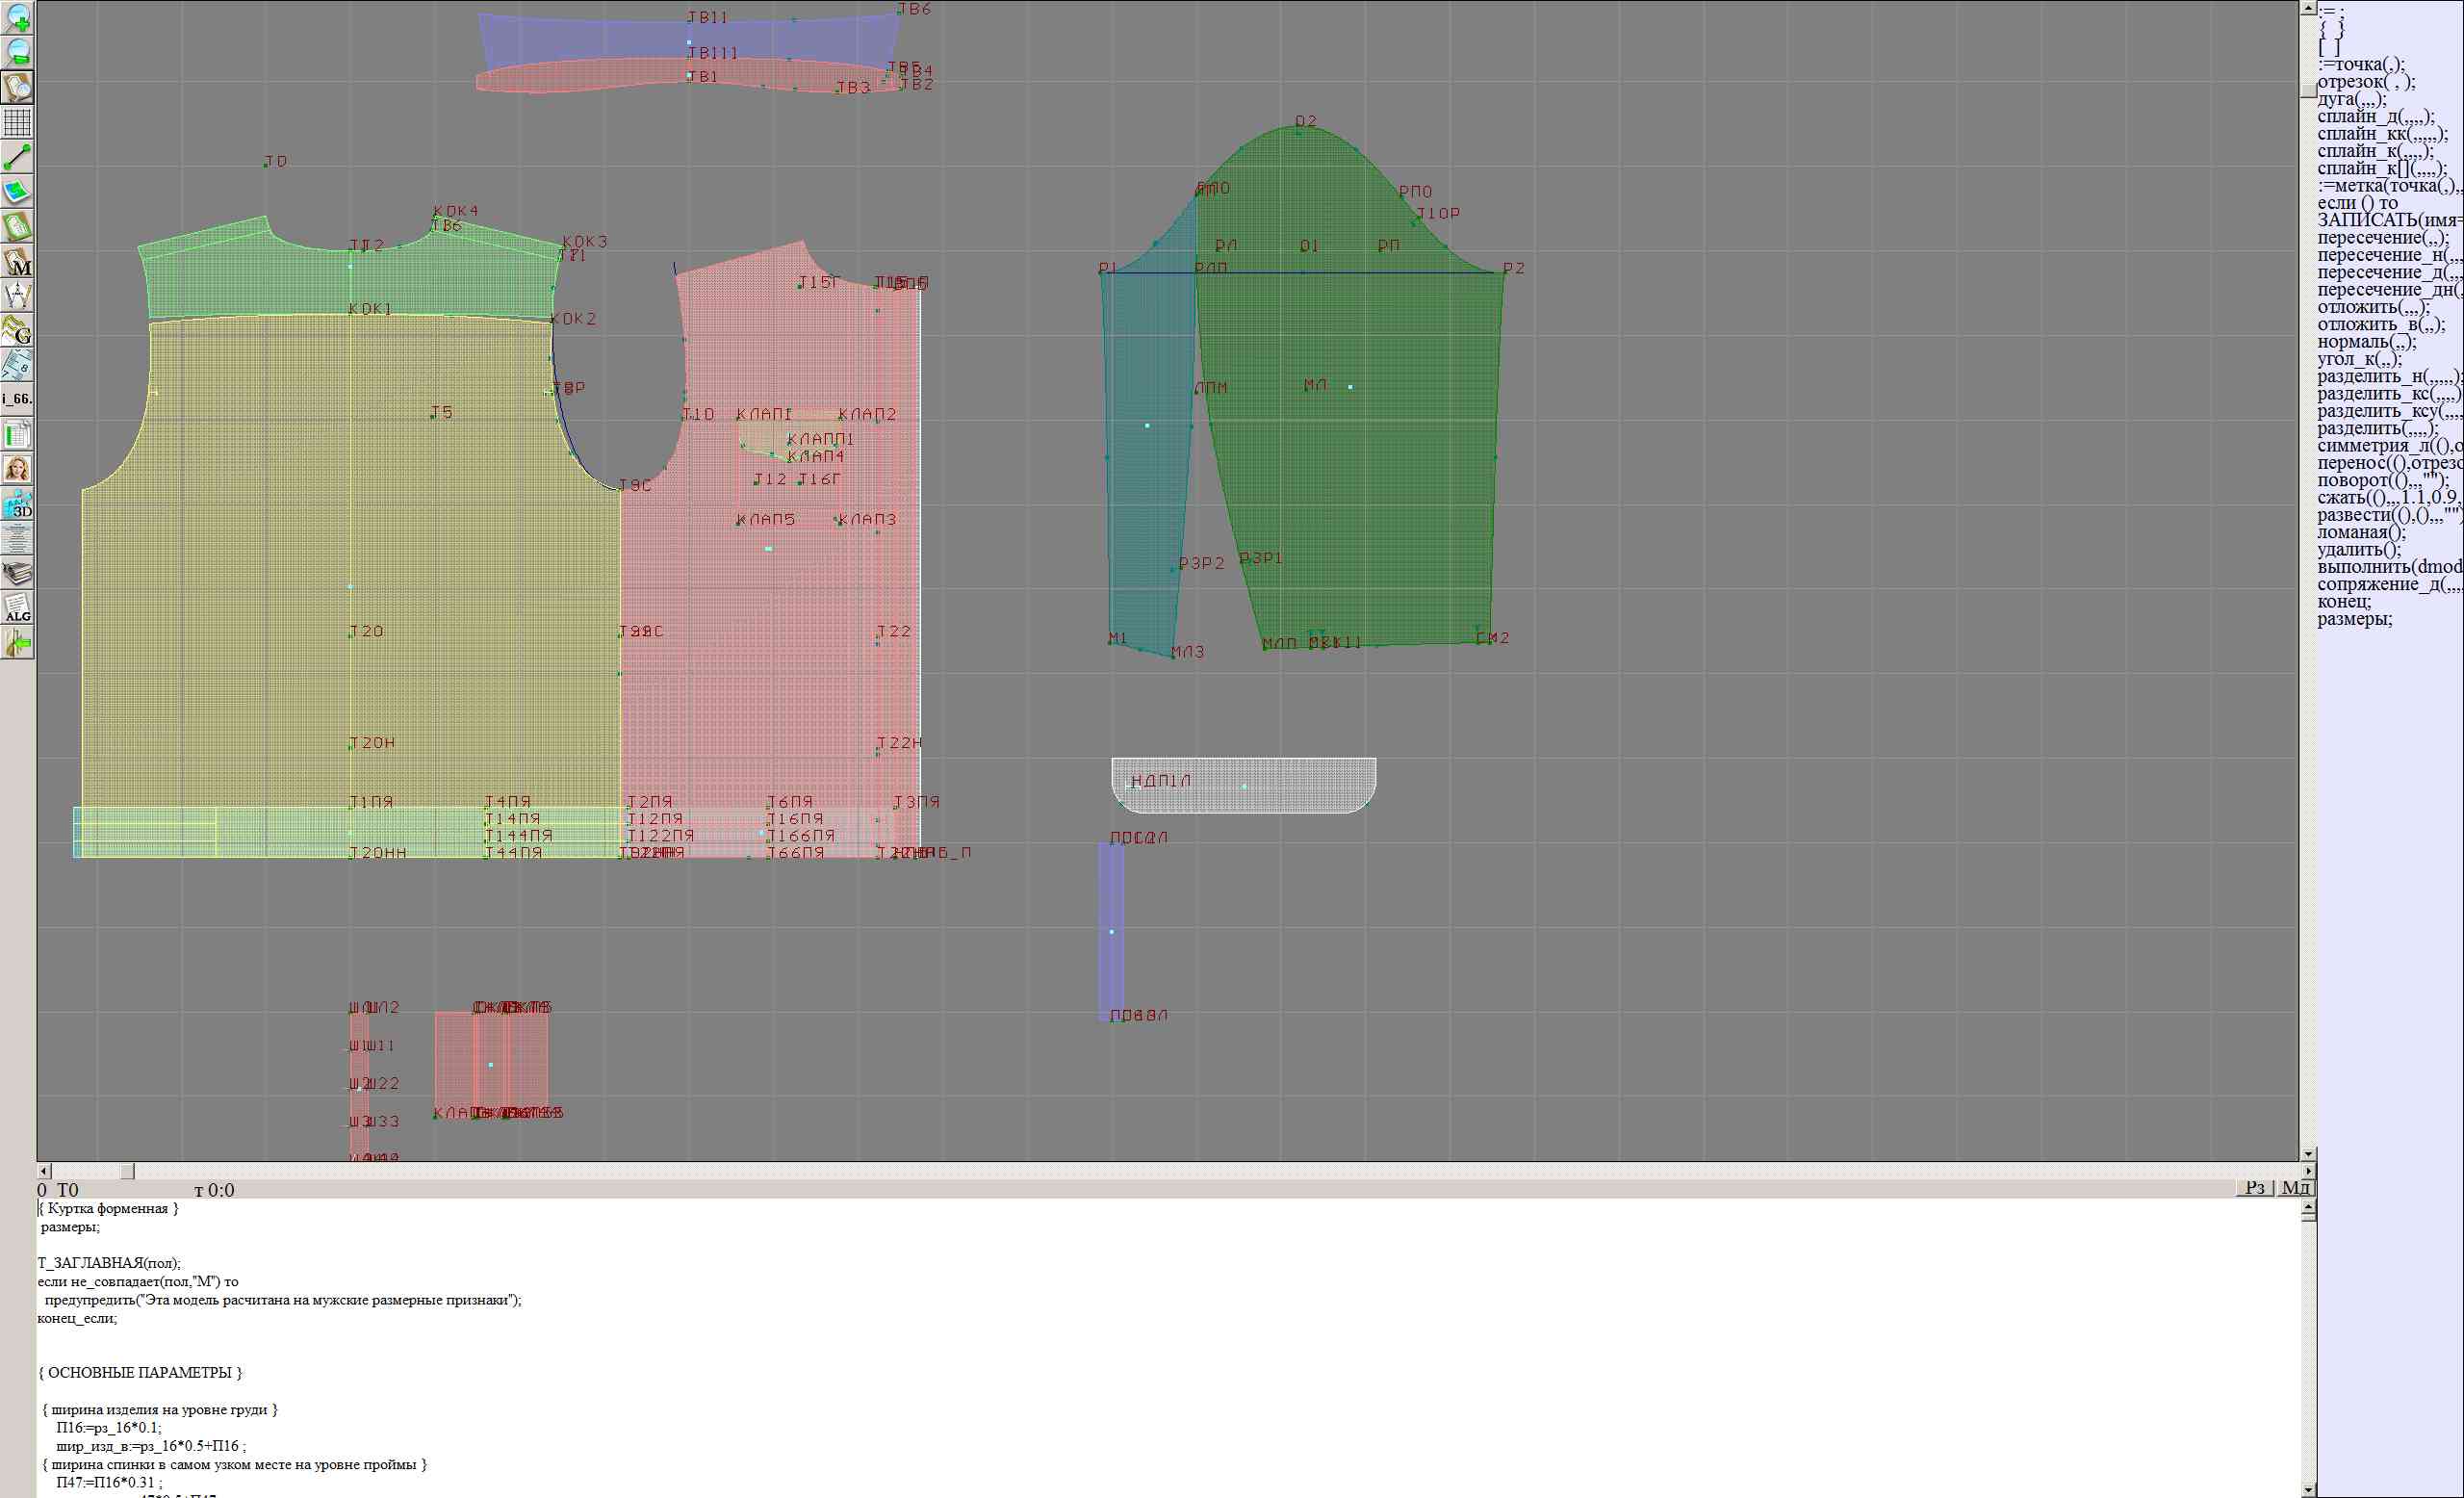This screenshot has width=2464, height=1498.
Task: Click the zoom in magnifier icon
Action: point(17,17)
